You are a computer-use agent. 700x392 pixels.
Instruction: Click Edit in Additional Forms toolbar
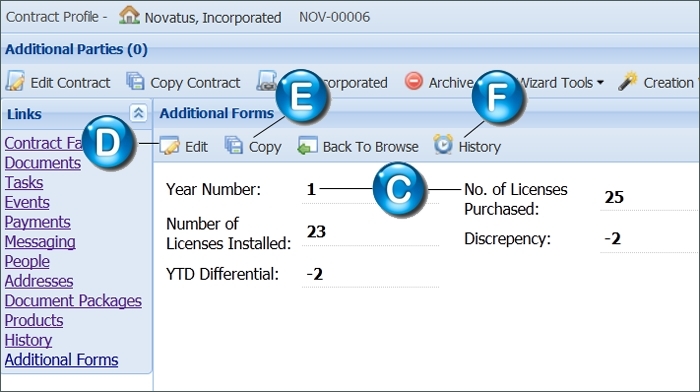(x=183, y=146)
